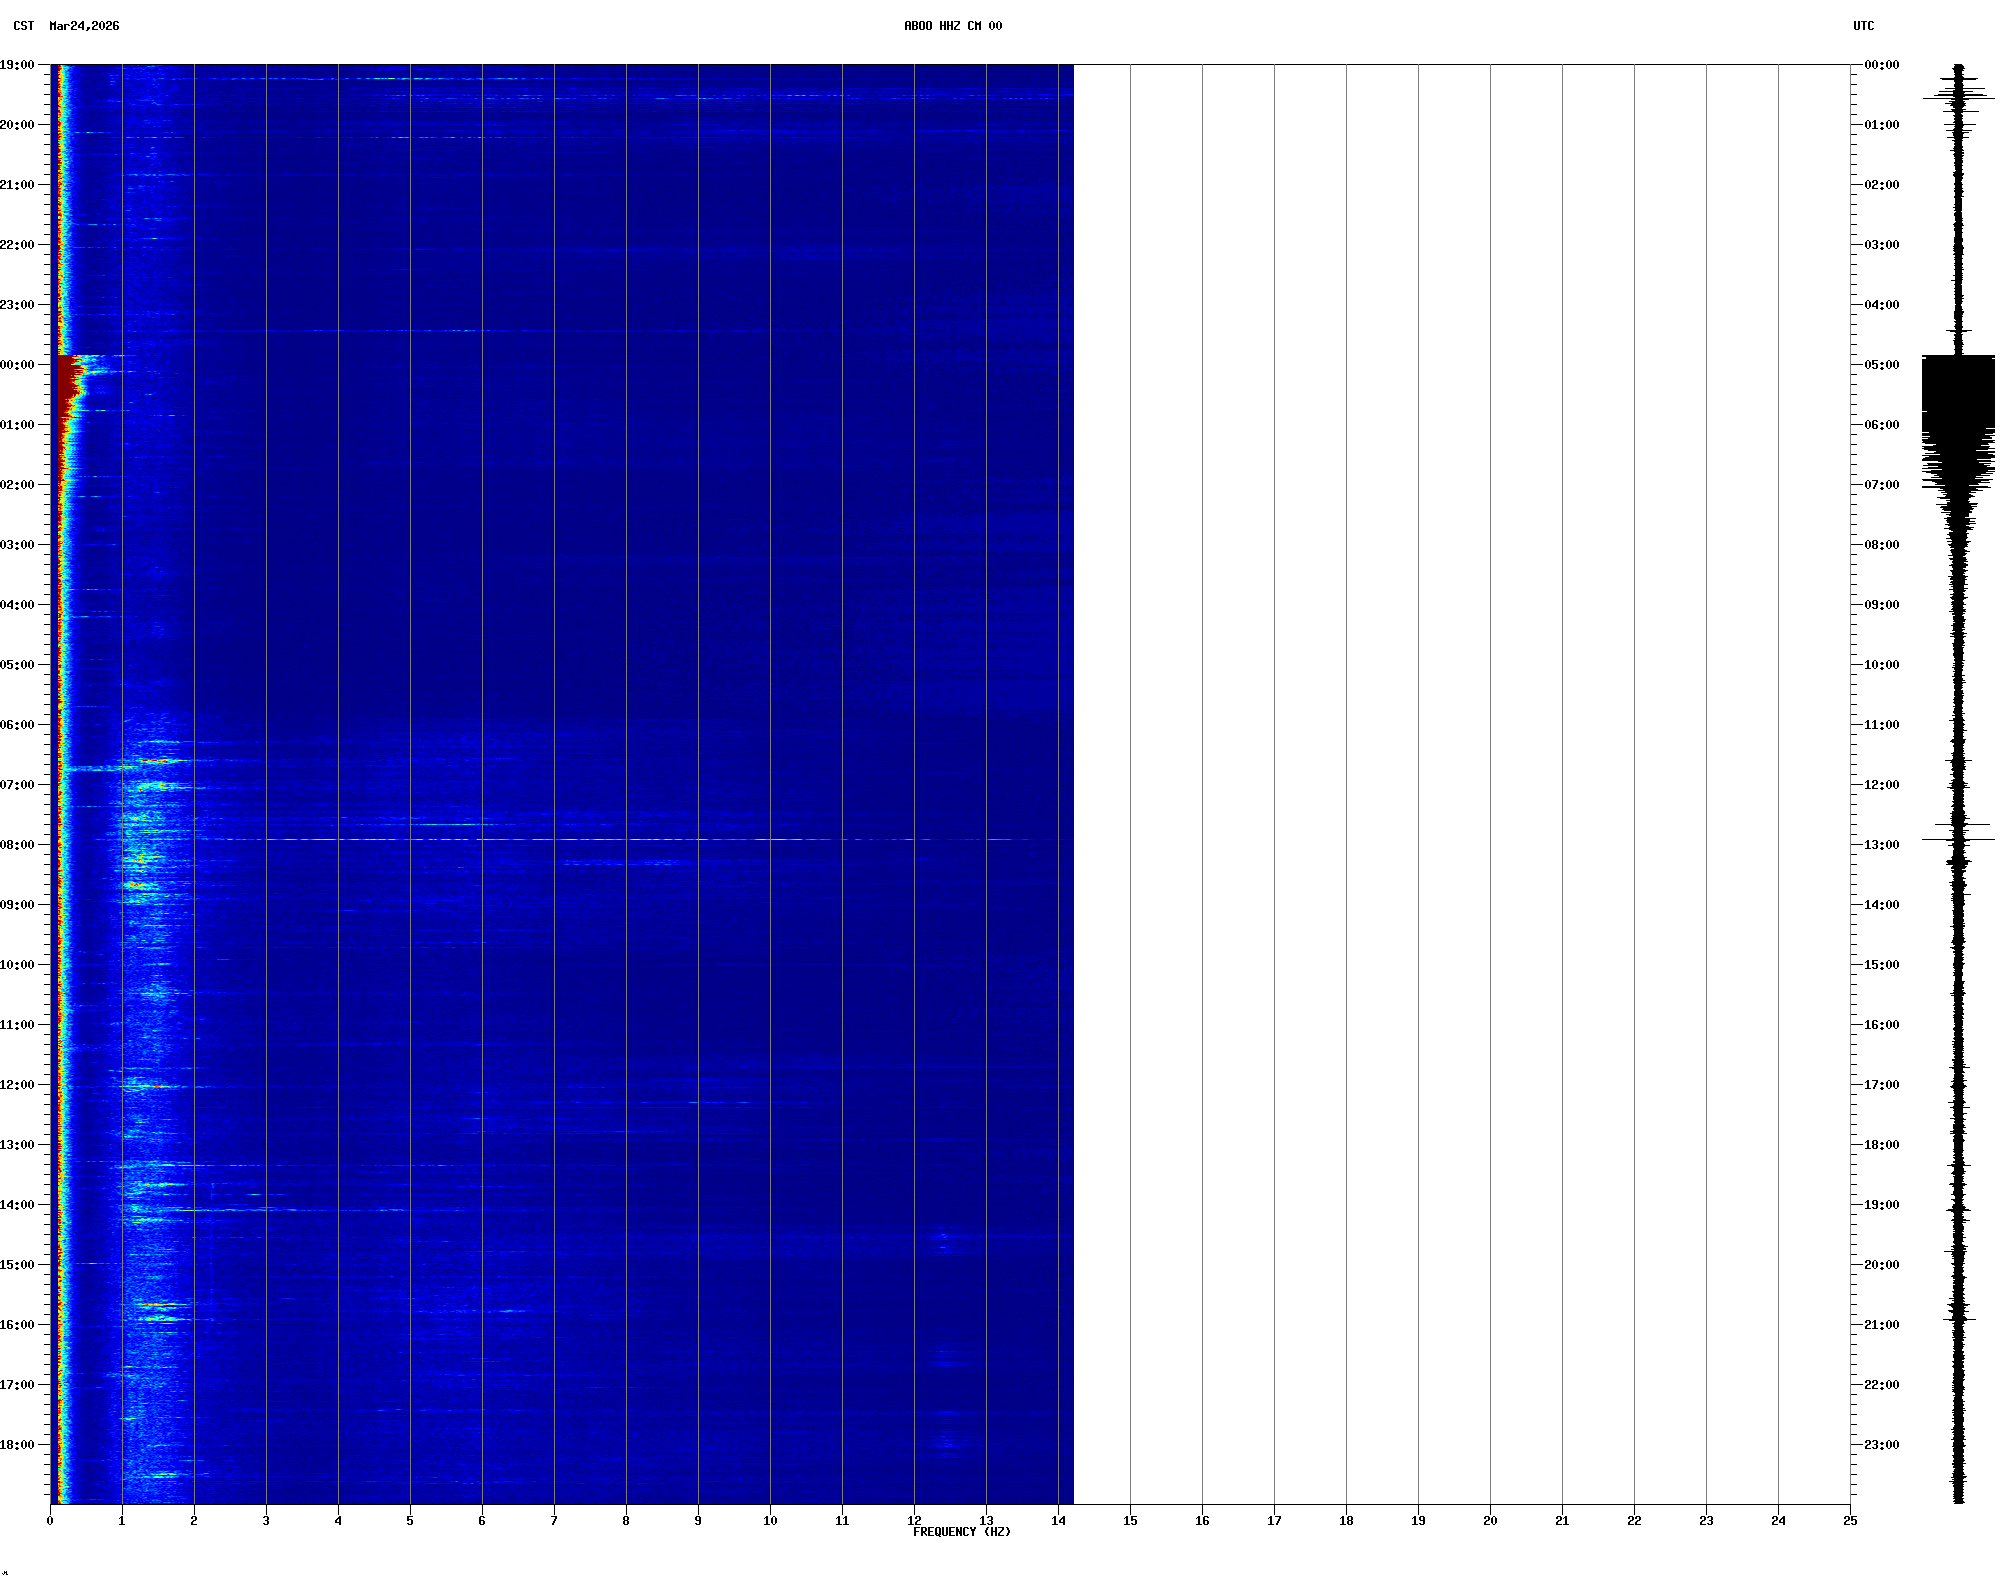Click the Mar24,2026 date label

point(84,26)
